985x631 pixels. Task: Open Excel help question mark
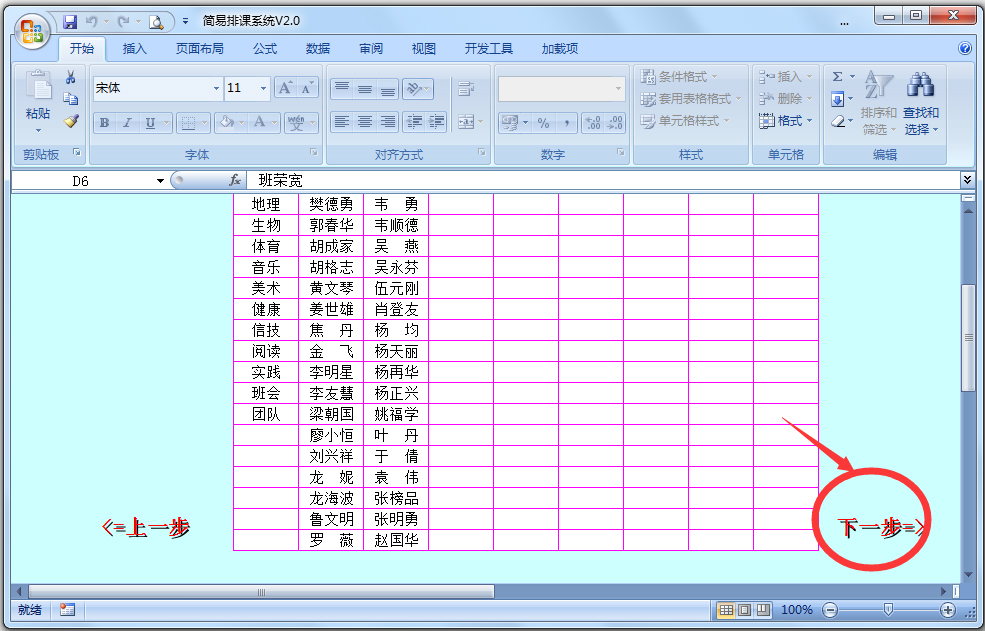pos(965,48)
